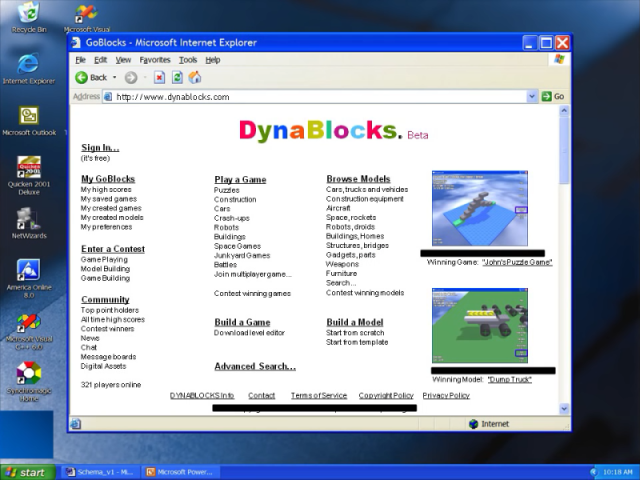Click the scrollbar down arrow on the page

pyautogui.click(x=564, y=408)
